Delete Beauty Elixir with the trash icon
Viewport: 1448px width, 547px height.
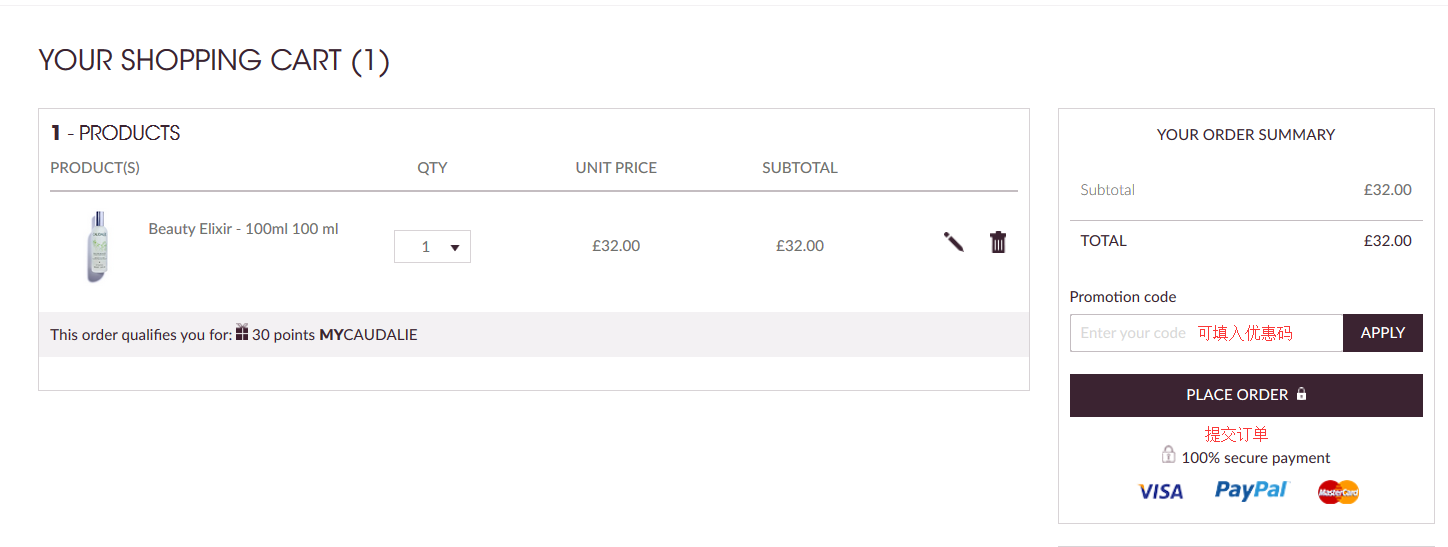(998, 242)
